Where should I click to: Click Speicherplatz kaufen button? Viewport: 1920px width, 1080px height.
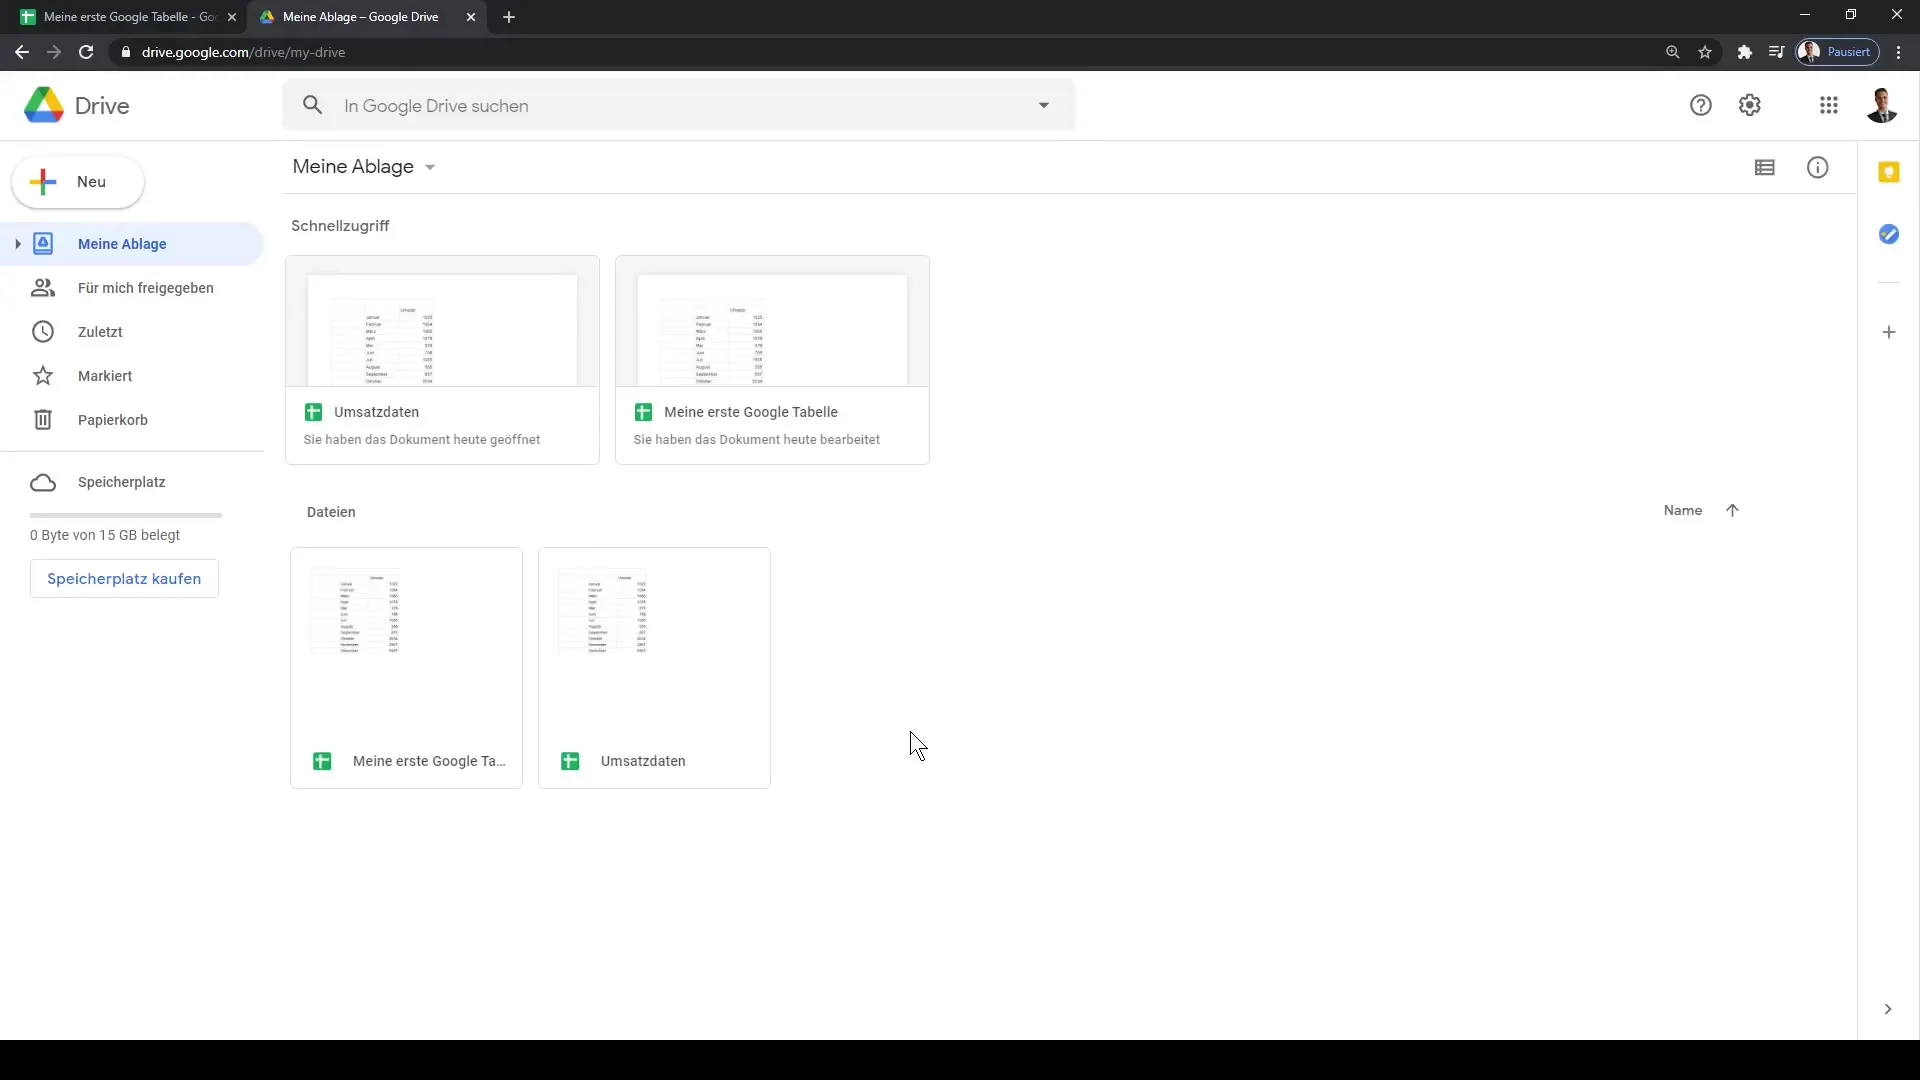coord(124,579)
